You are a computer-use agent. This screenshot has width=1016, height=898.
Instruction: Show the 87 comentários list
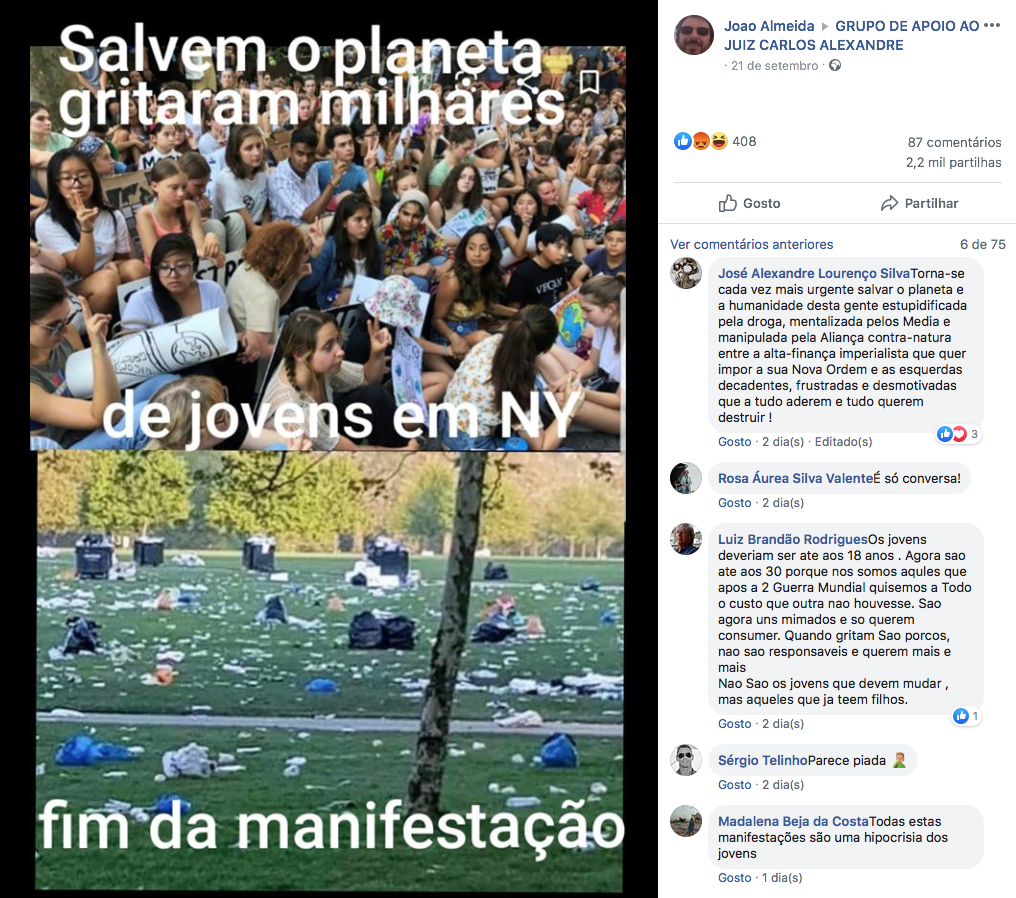(x=954, y=142)
